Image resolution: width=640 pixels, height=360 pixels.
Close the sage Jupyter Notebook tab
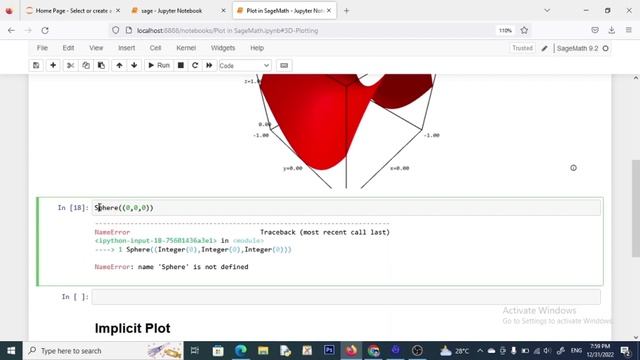223,11
